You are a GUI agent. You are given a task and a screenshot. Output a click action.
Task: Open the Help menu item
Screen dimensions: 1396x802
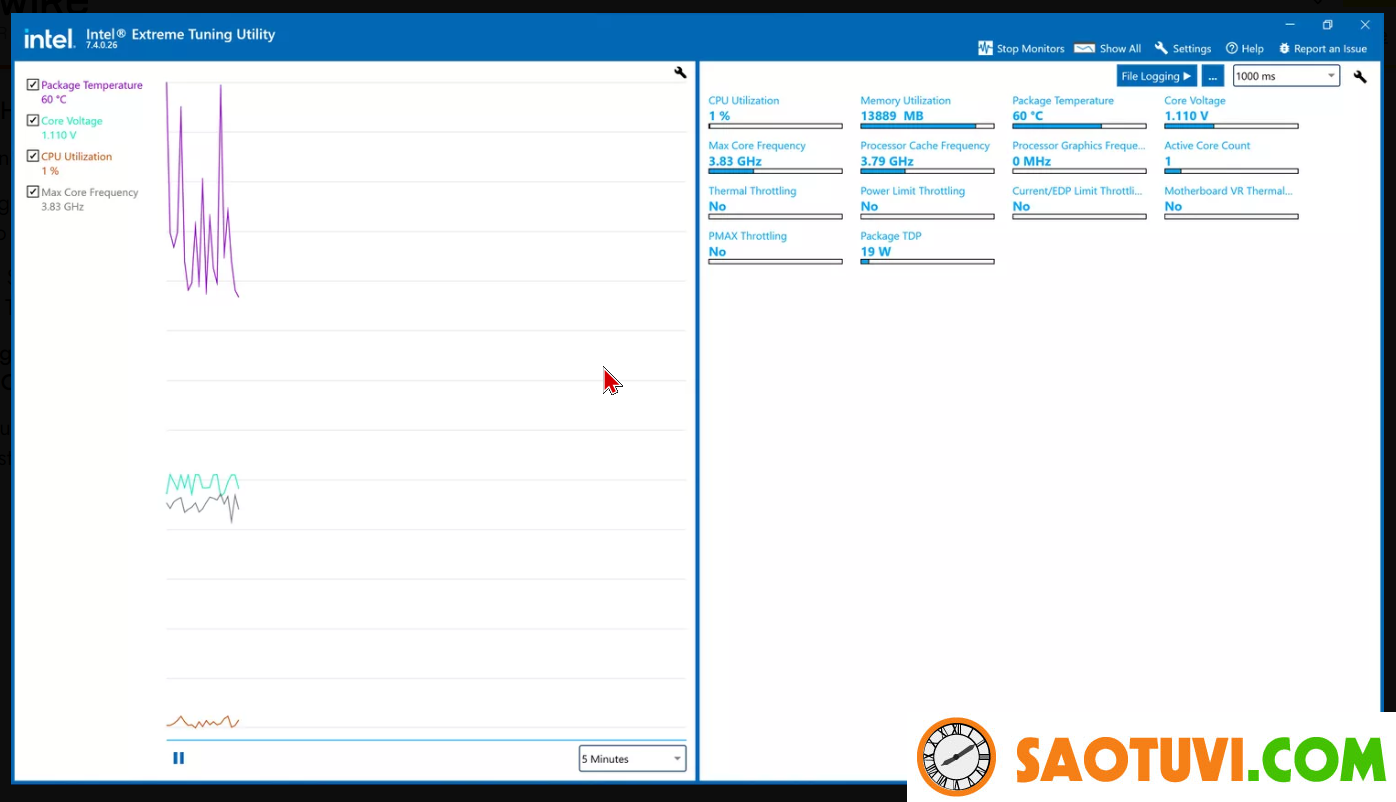coord(1245,48)
